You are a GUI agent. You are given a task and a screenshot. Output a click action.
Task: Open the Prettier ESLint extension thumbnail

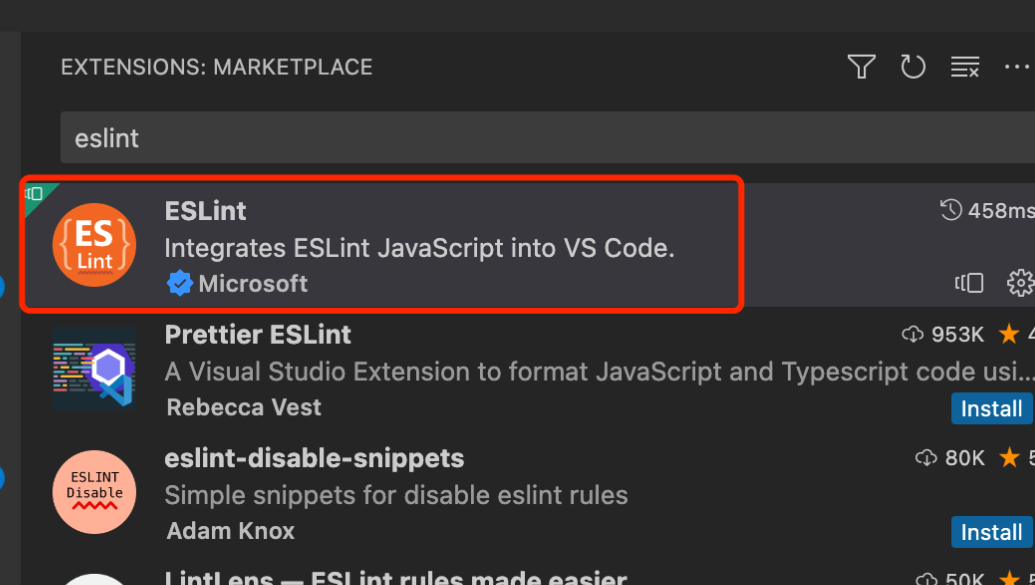click(x=94, y=368)
